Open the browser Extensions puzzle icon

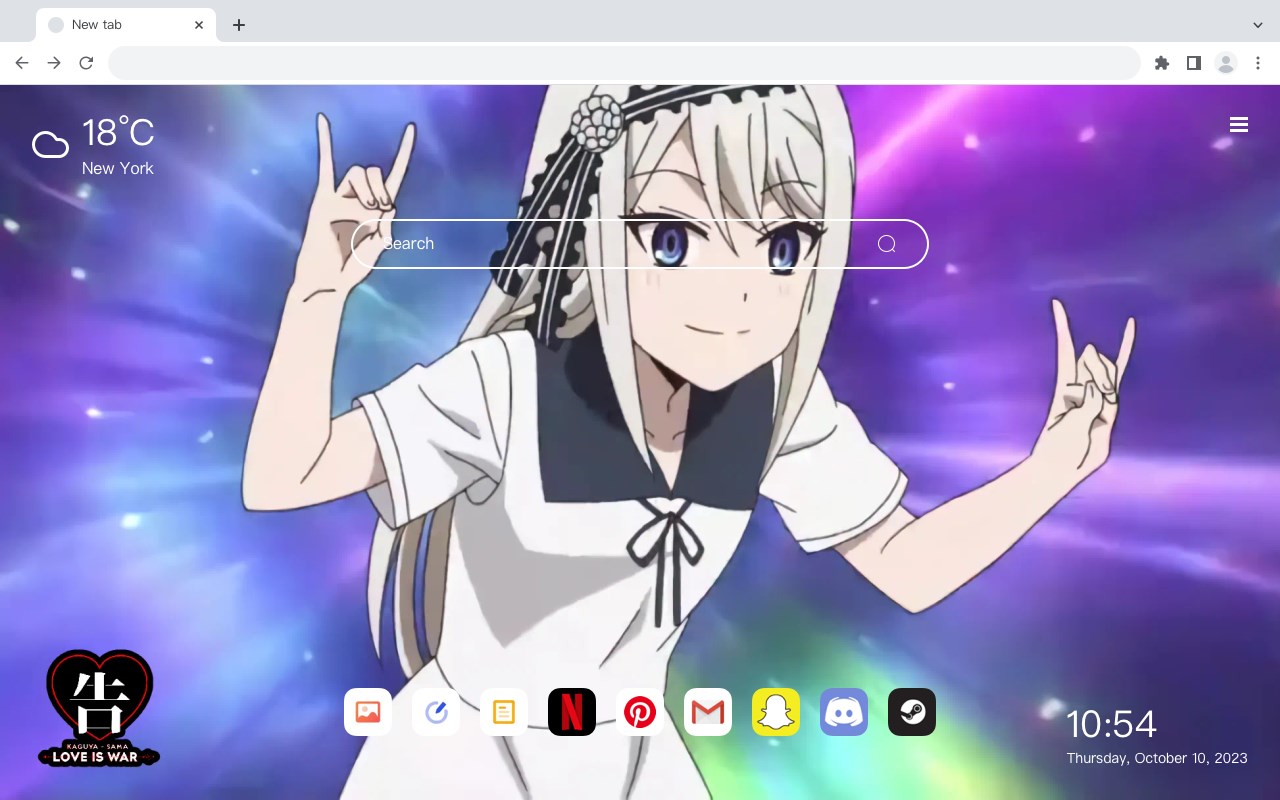pyautogui.click(x=1161, y=63)
